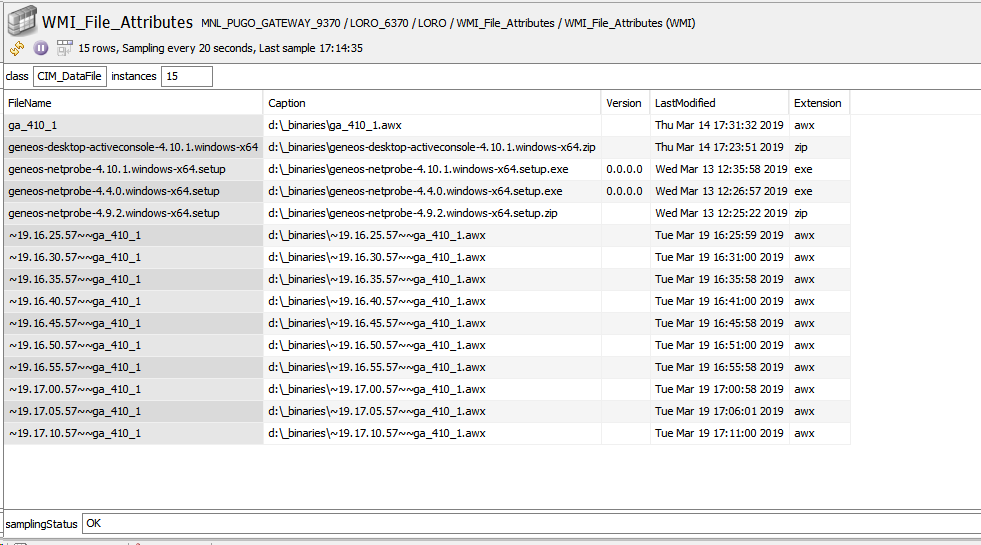The image size is (981, 545).
Task: Click LastModified Tue Mar 19 16:41:00 2019
Action: tap(719, 301)
